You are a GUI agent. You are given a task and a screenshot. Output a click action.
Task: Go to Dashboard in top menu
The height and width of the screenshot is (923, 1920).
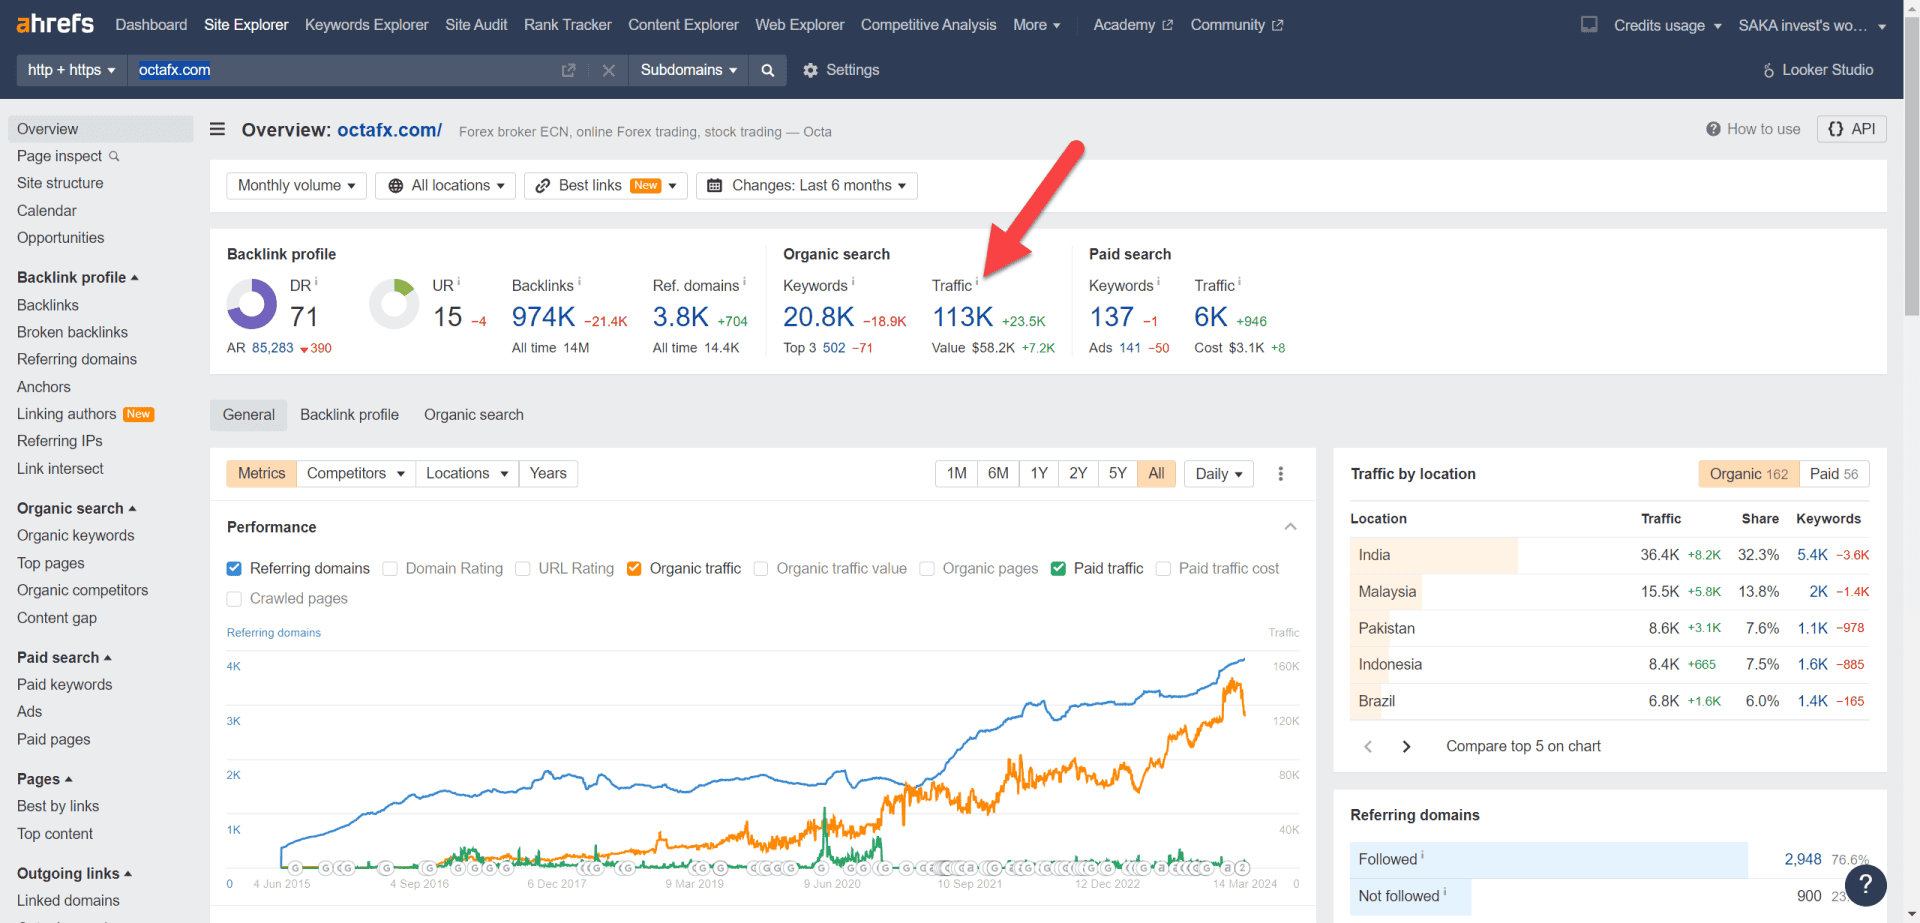[151, 24]
